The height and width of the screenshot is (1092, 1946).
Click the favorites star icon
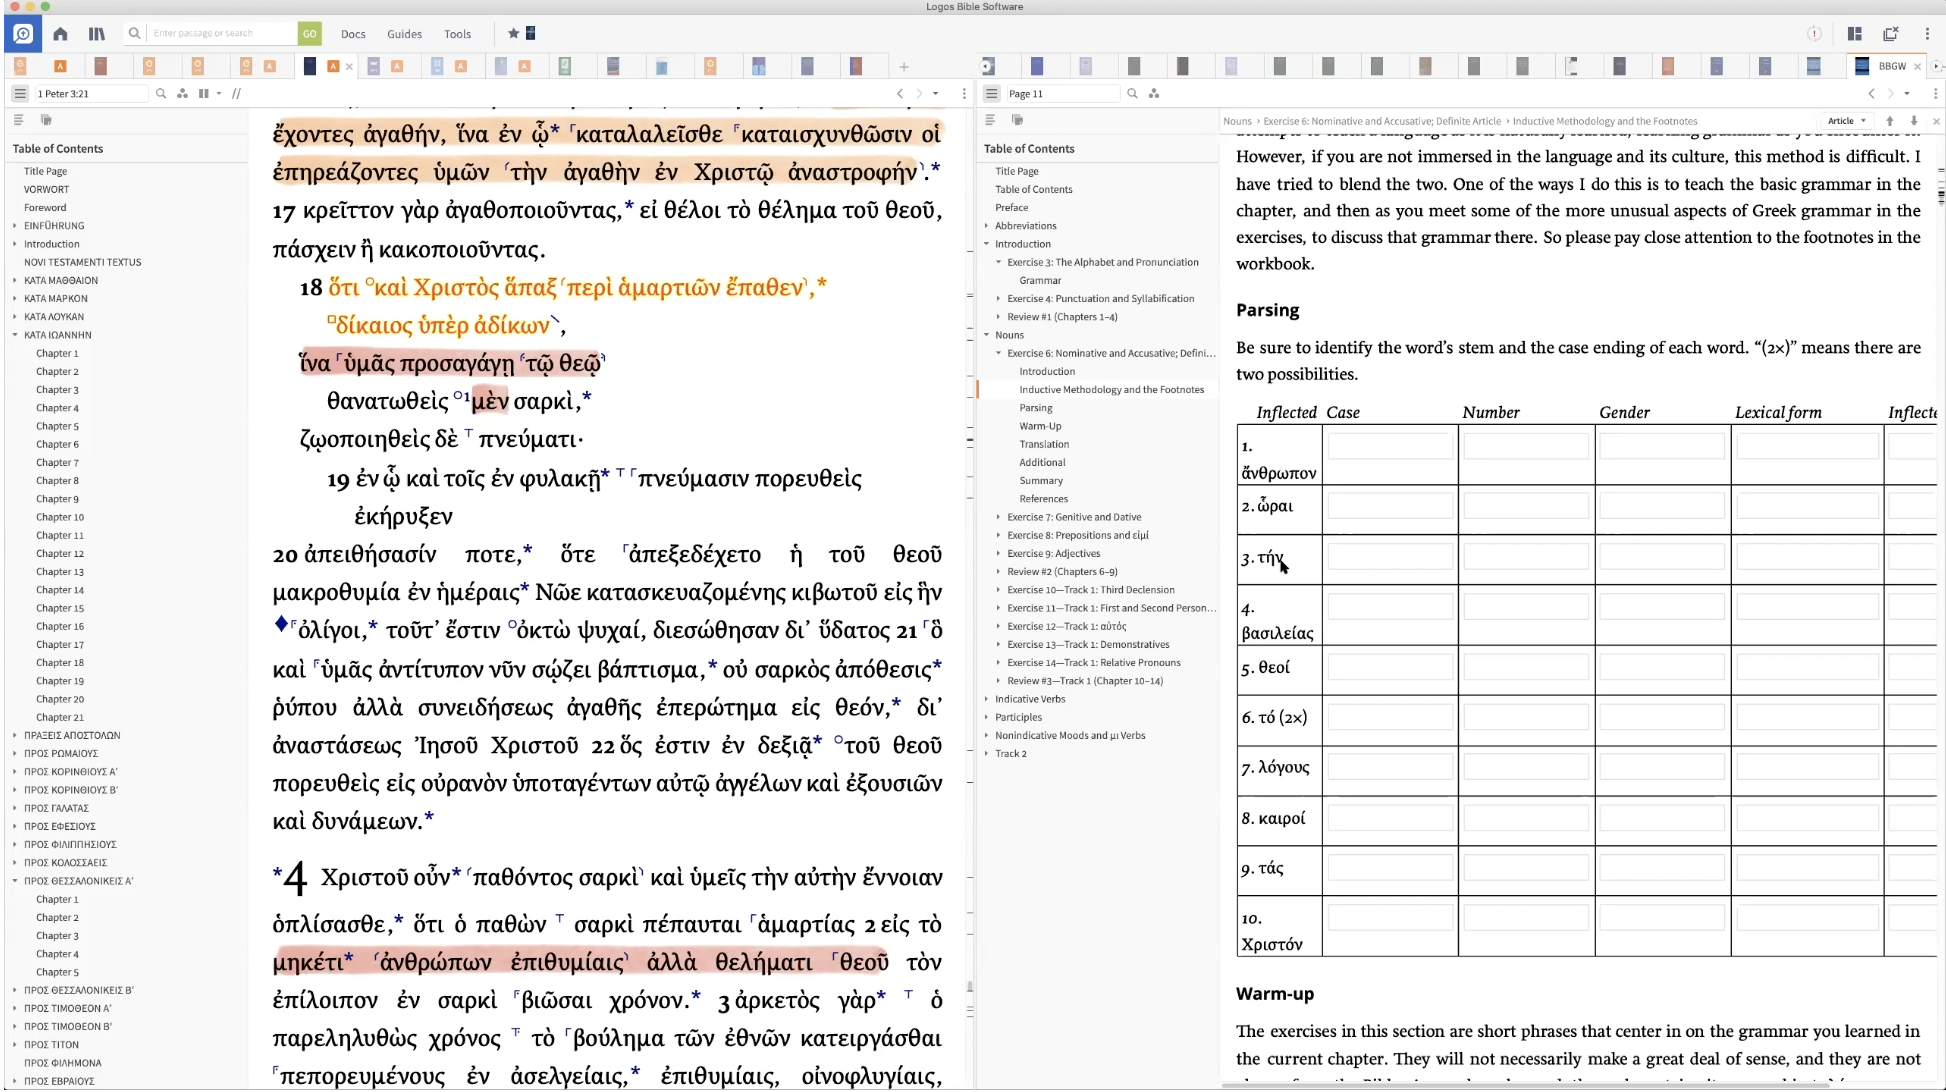point(513,33)
